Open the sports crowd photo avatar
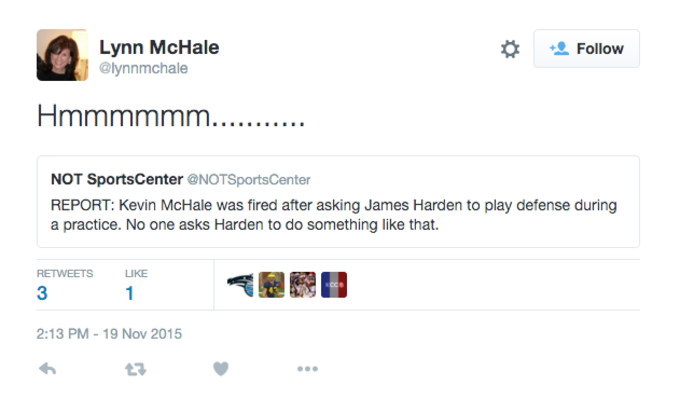The image size is (680, 398). pyautogui.click(x=303, y=285)
